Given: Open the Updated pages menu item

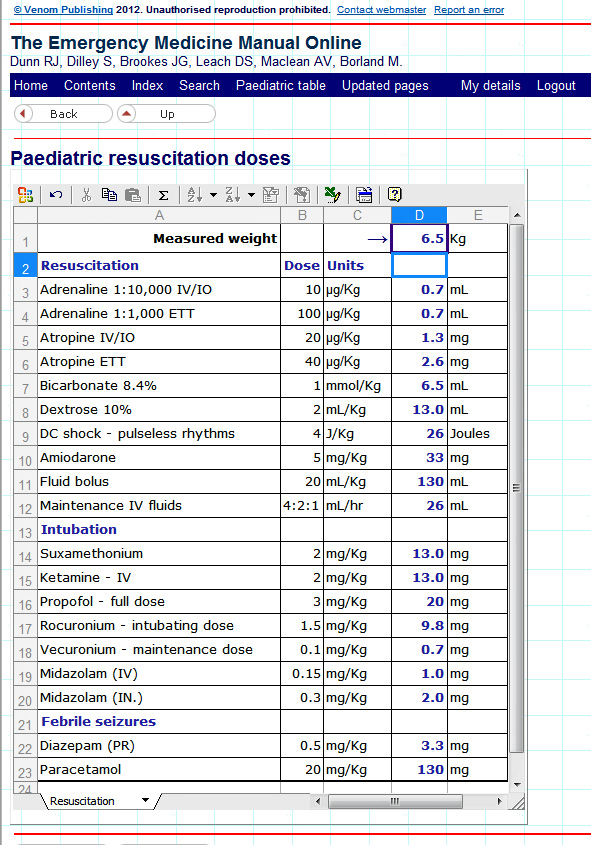Looking at the screenshot, I should point(385,86).
